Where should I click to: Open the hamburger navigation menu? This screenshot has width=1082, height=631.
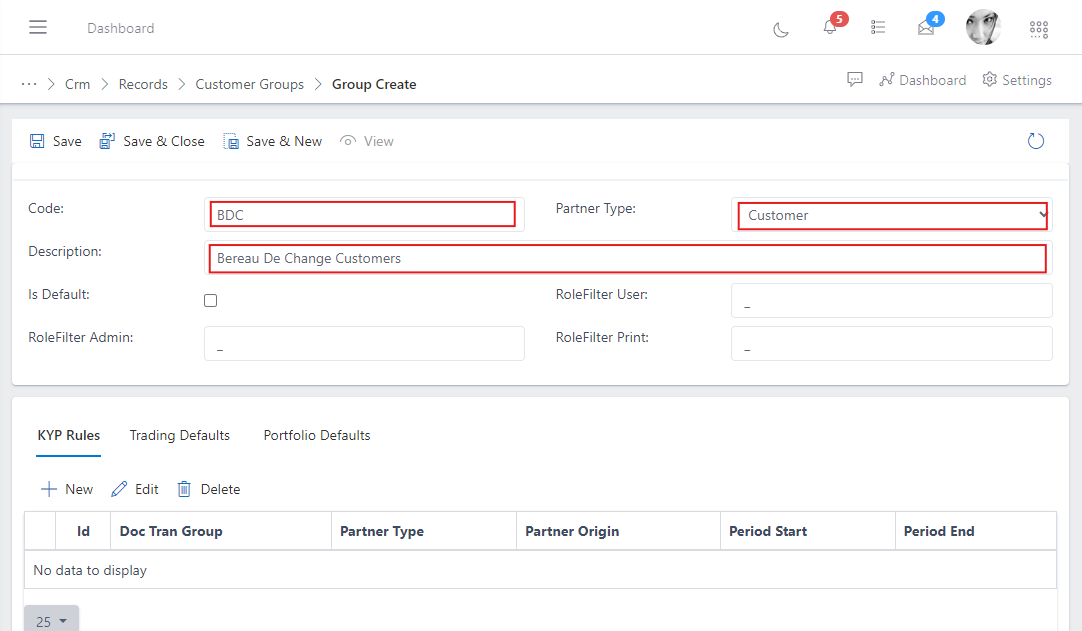(x=38, y=26)
